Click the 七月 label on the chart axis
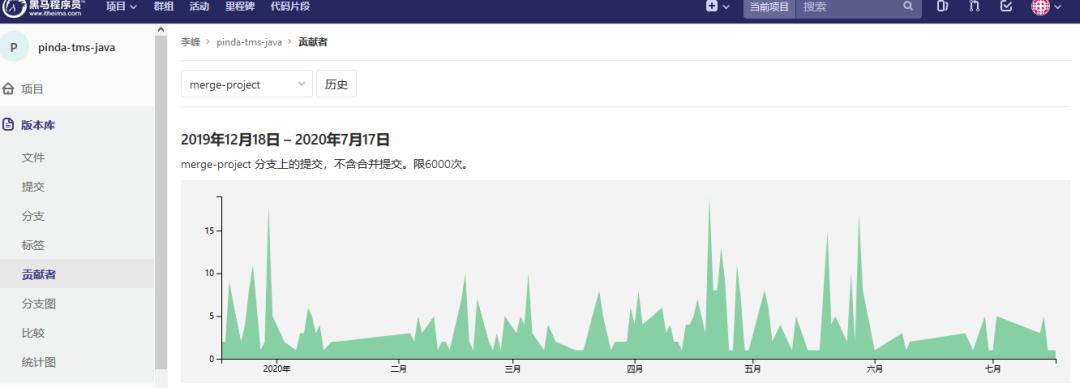 tap(993, 369)
